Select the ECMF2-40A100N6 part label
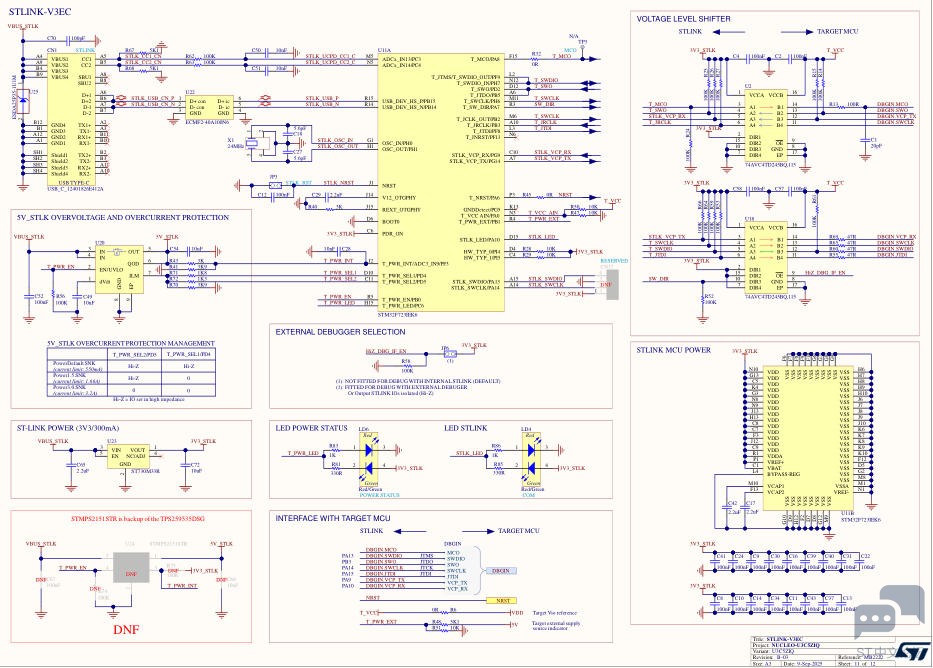Image resolution: width=933 pixels, height=668 pixels. coord(207,121)
